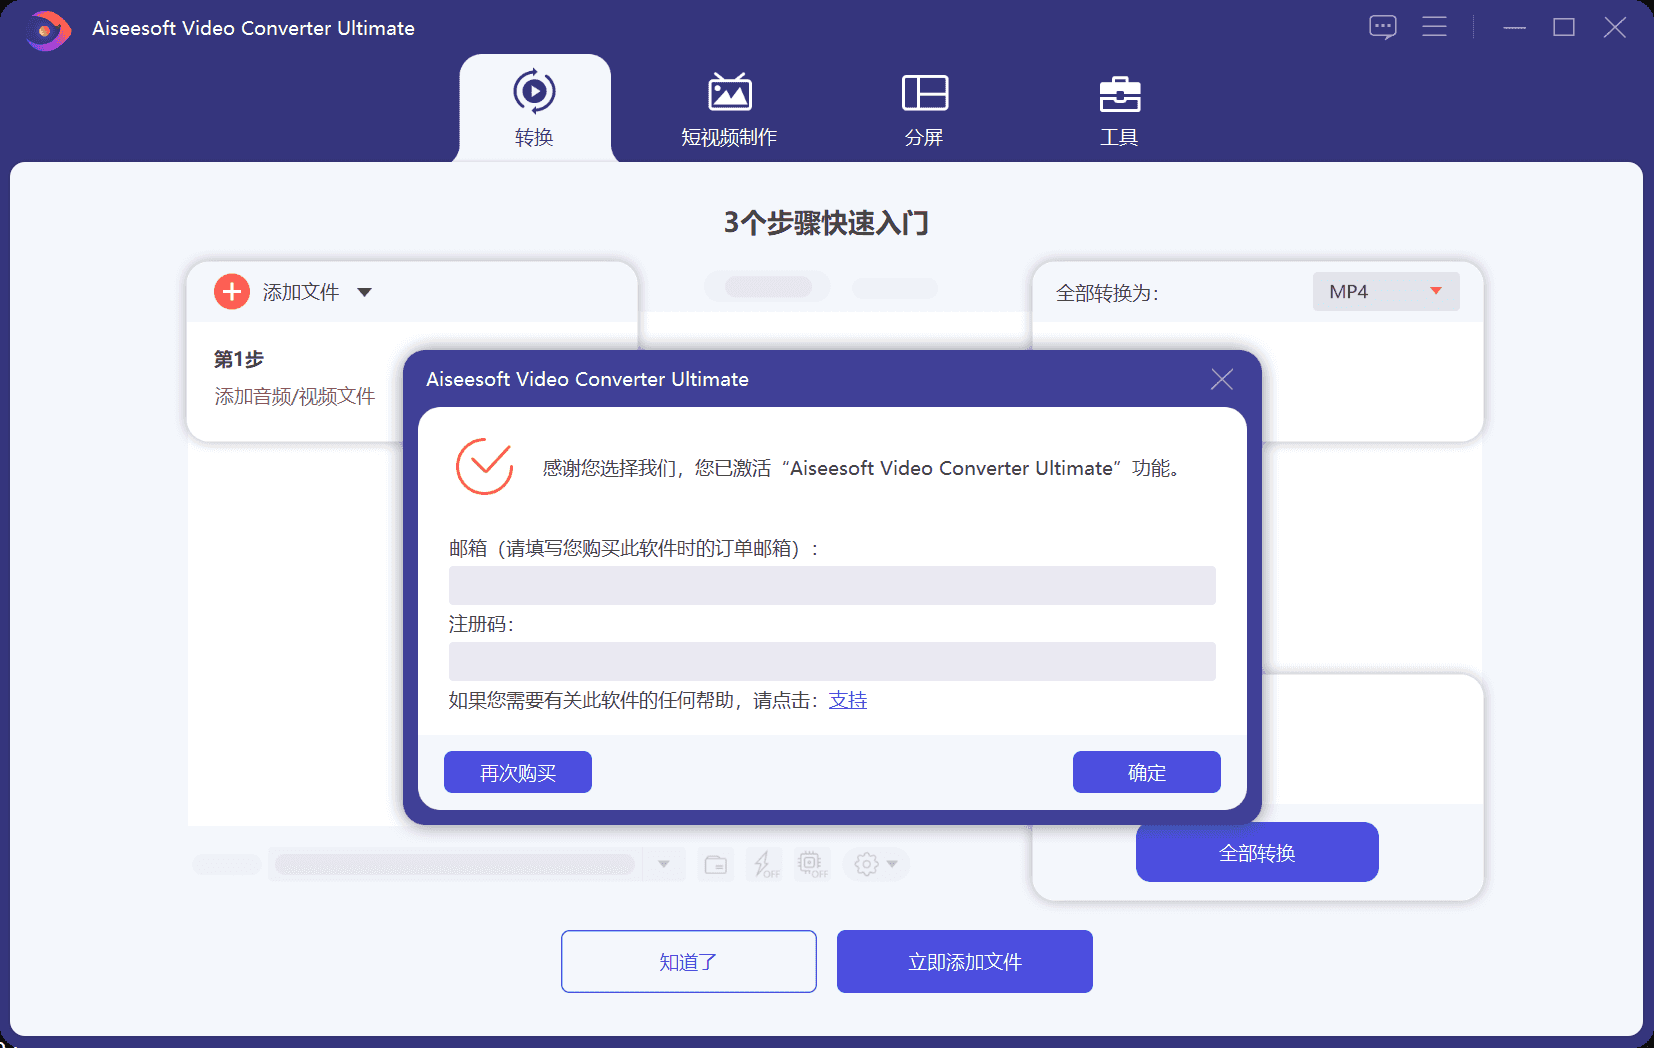Click the 注册码 registration code field
1654x1048 pixels.
[832, 661]
